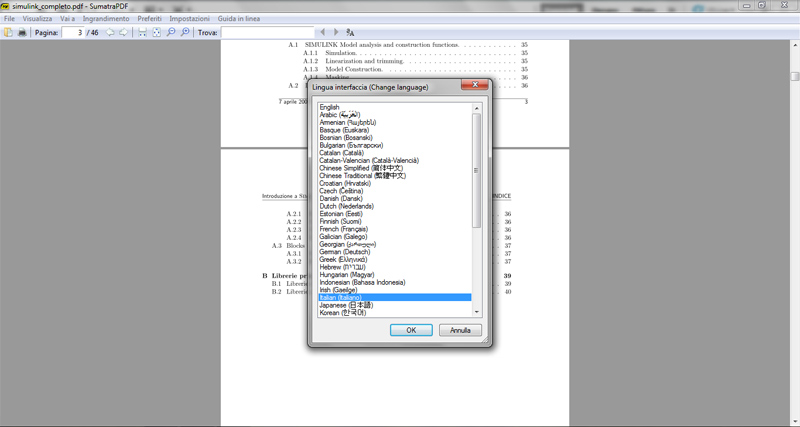
Task: Click the Print toolbar icon
Action: click(22, 32)
